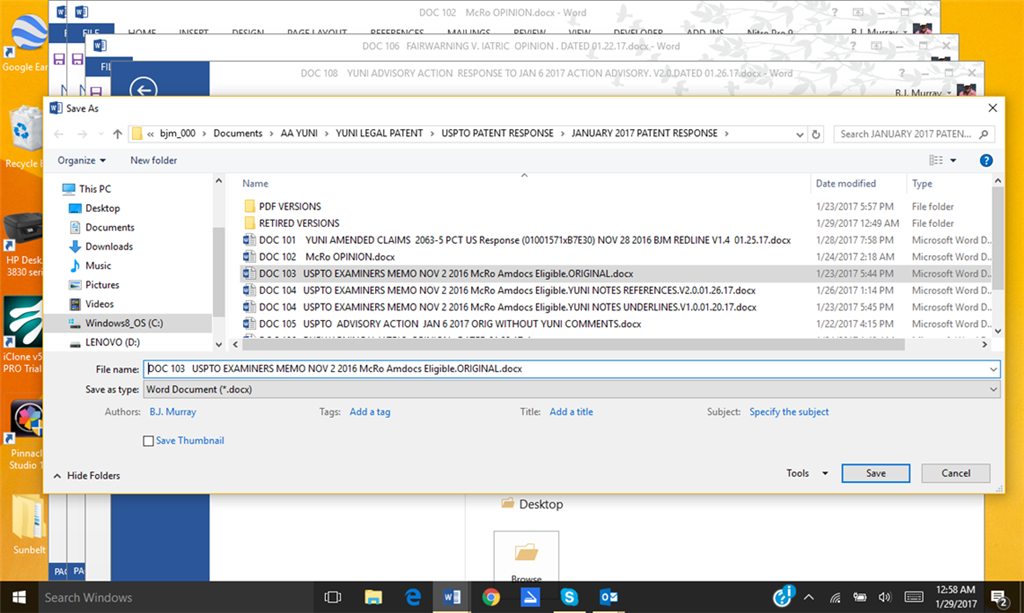The image size is (1024, 613).
Task: Open Skype from the taskbar
Action: (569, 597)
